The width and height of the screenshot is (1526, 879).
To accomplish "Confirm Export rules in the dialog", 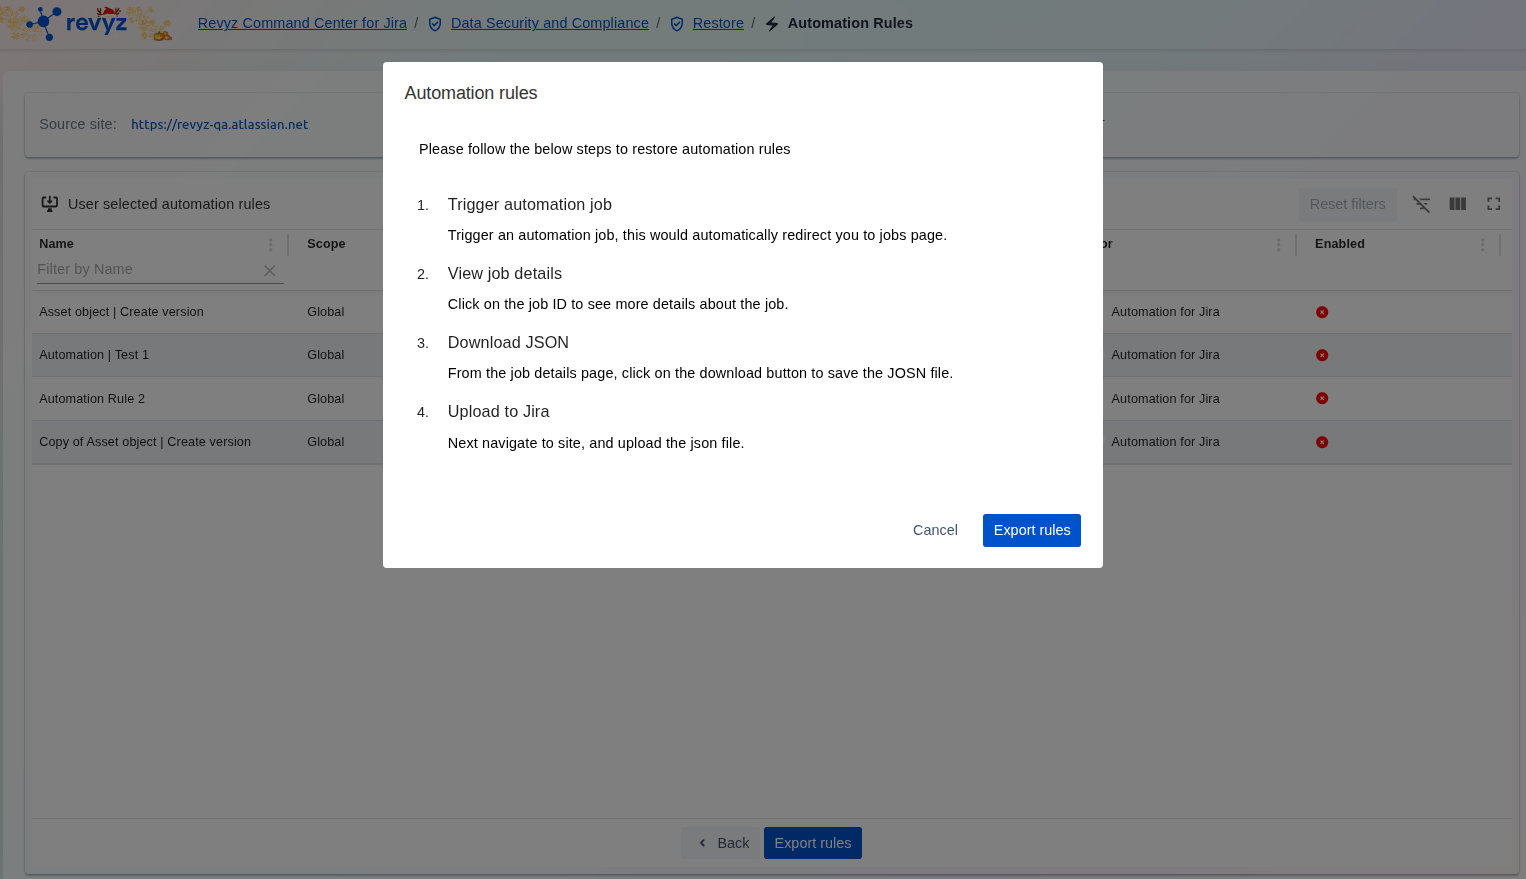I will coord(1031,530).
